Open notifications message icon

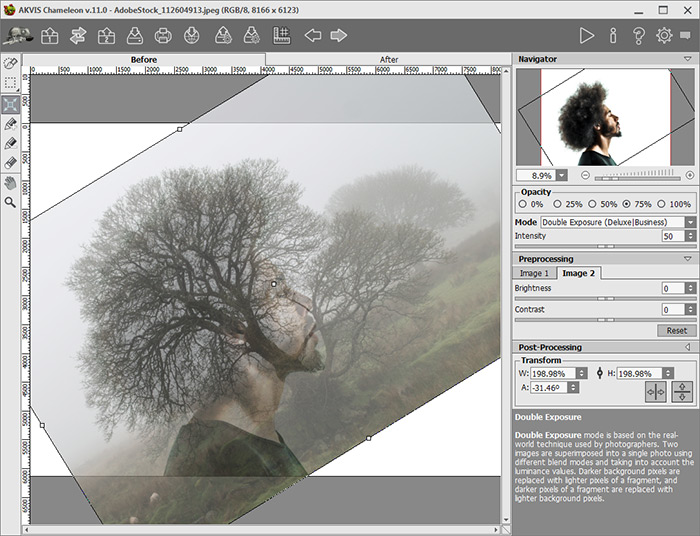coord(685,35)
